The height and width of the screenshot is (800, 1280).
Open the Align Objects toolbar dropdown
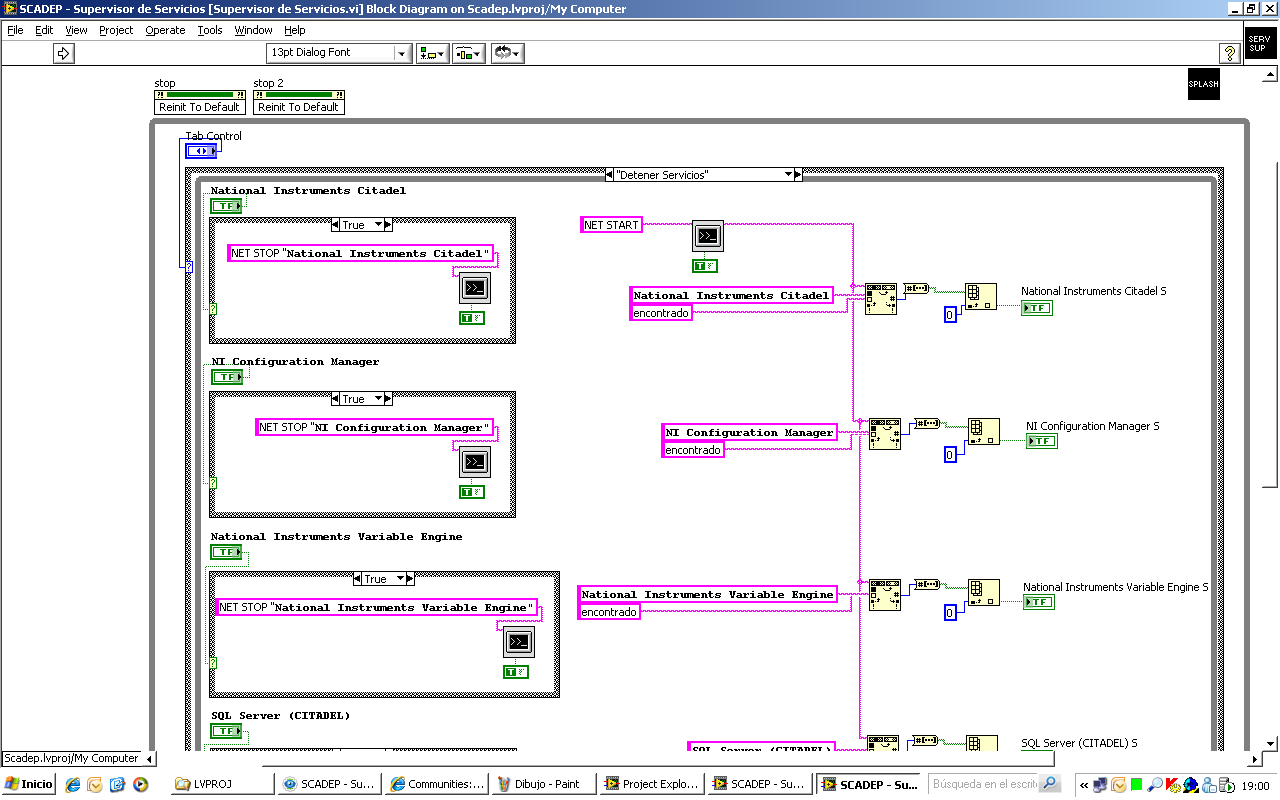[x=433, y=53]
